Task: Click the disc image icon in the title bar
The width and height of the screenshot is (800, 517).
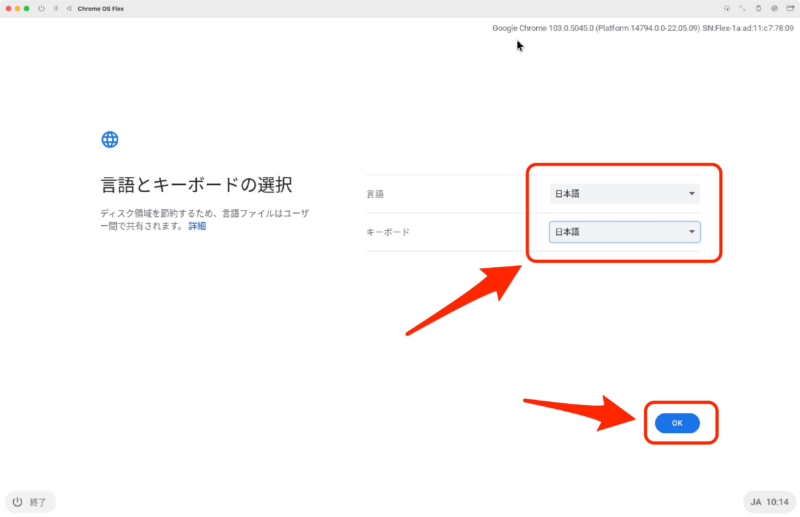Action: click(774, 8)
